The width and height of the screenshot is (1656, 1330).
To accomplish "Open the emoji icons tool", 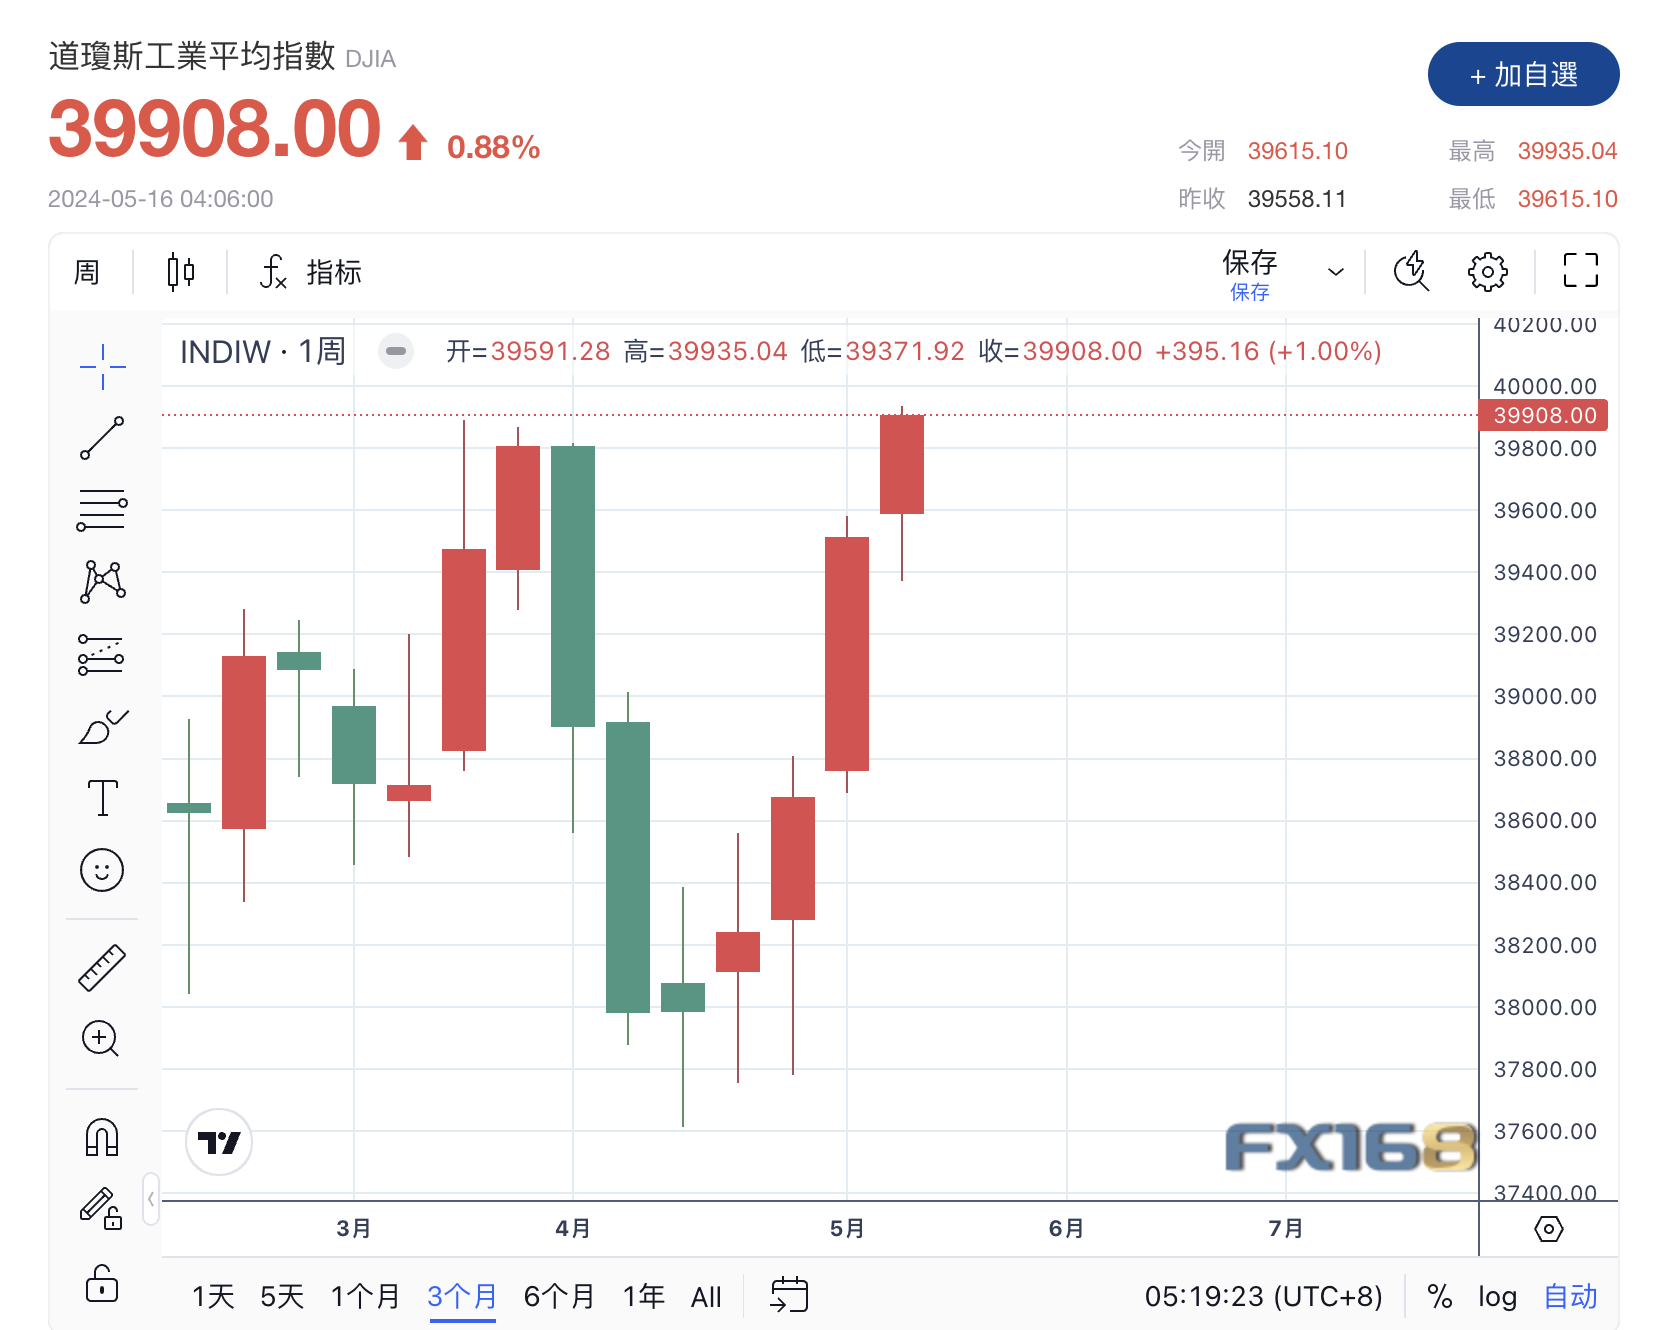I will pos(102,870).
